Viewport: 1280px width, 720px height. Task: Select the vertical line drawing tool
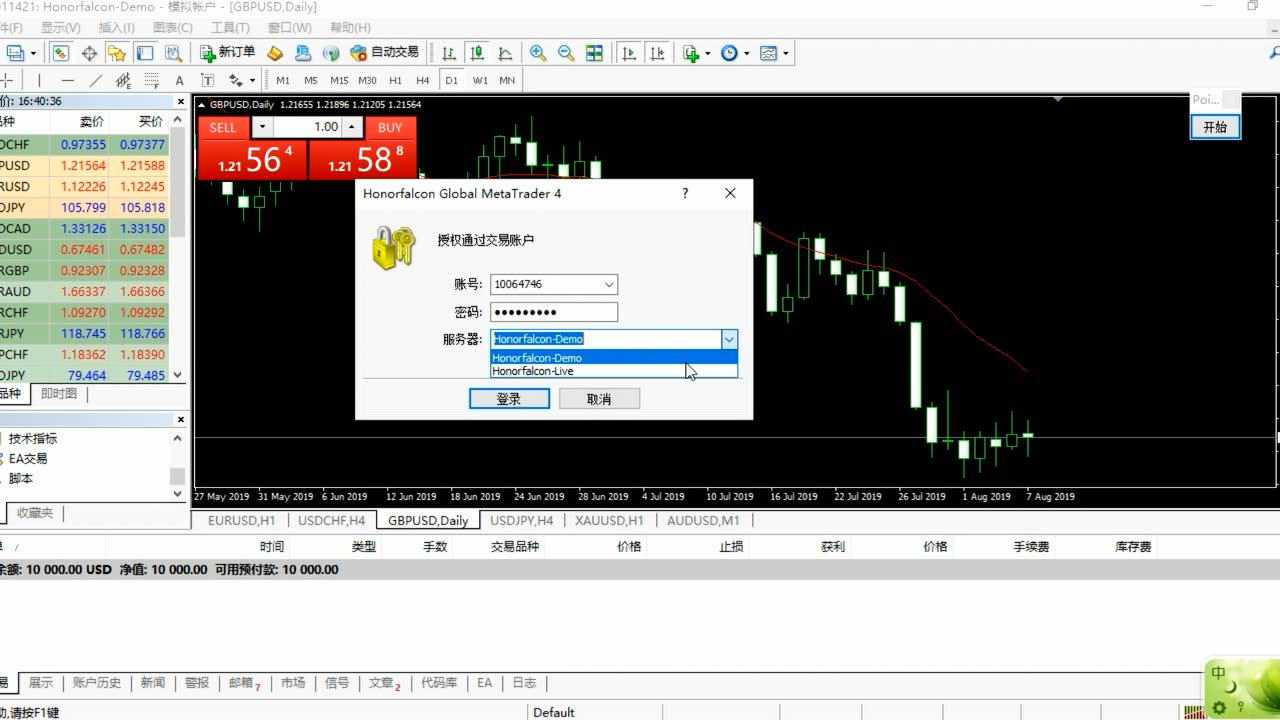(39, 80)
